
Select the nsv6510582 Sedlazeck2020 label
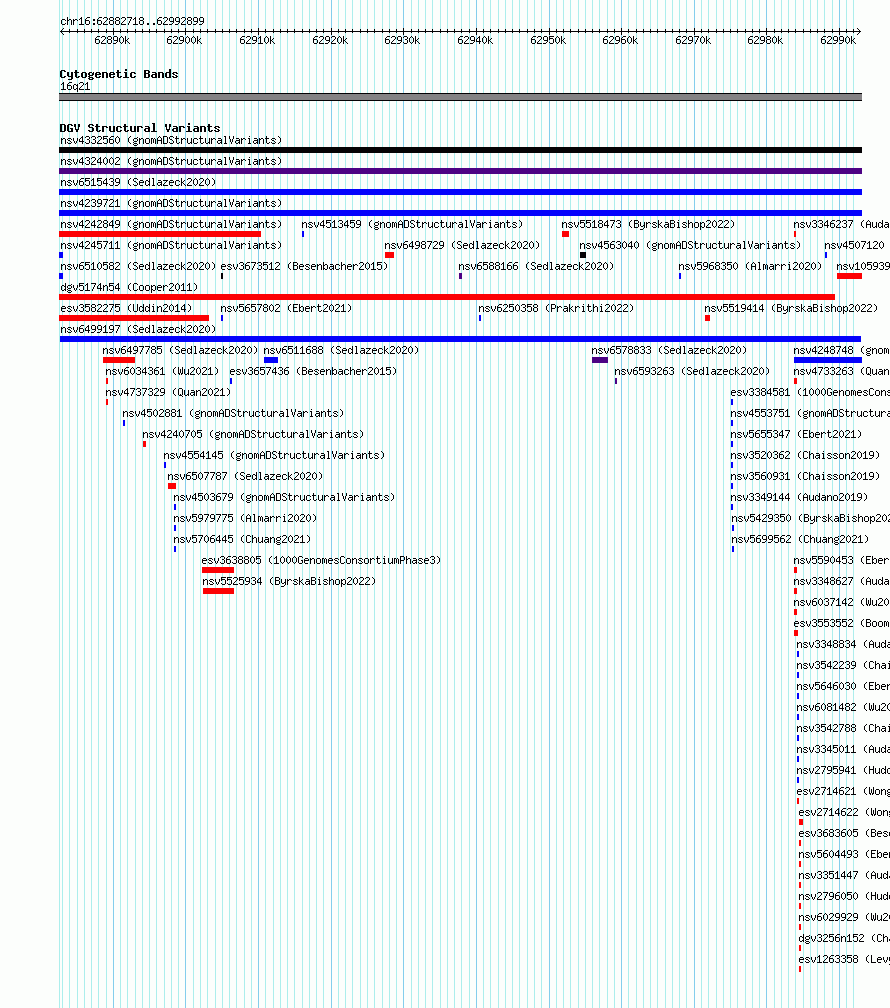click(138, 266)
